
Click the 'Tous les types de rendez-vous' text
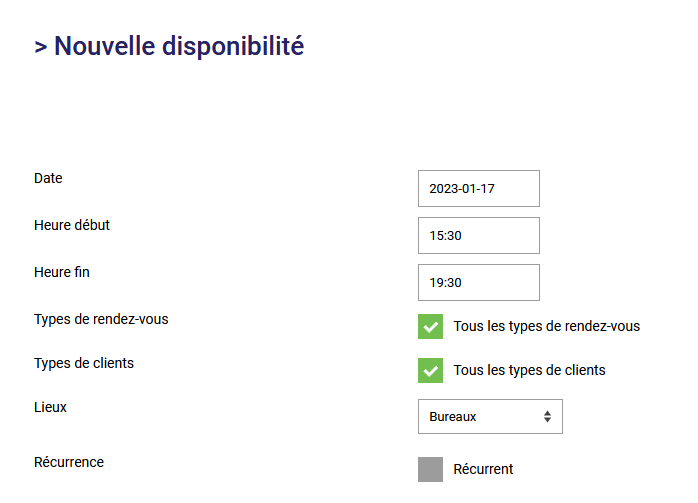click(546, 326)
